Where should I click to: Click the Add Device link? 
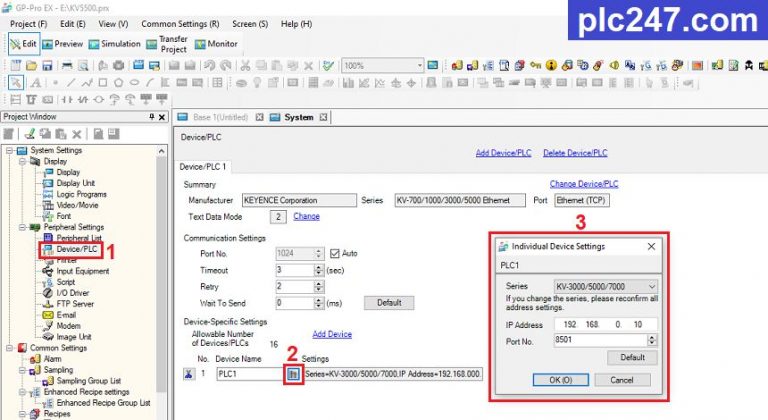[332, 334]
